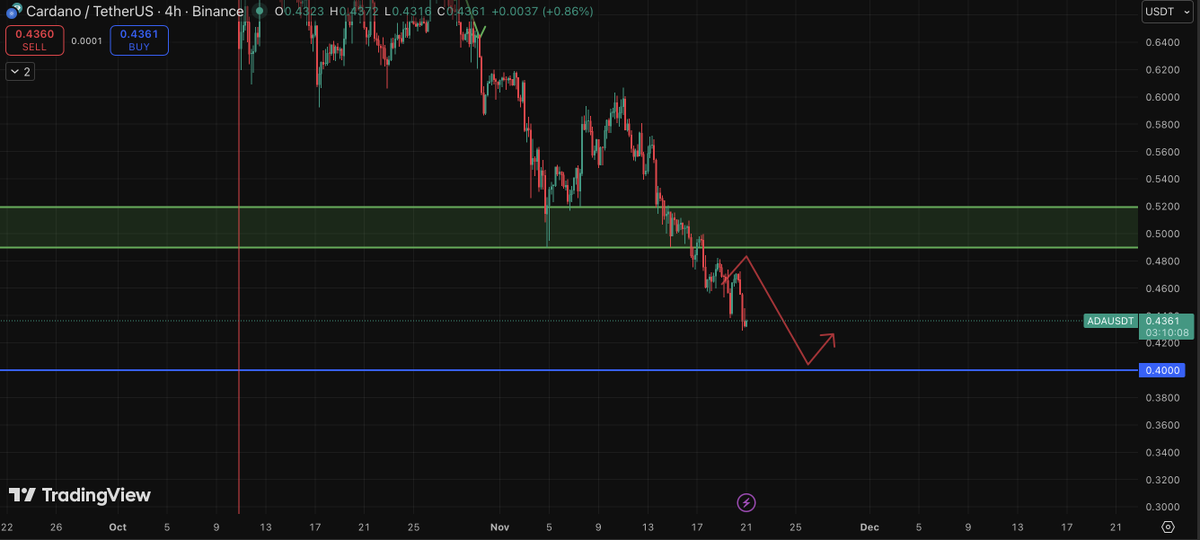Click the 0.6400 price axis label
Screen dimensions: 1200x540
(x=1164, y=43)
